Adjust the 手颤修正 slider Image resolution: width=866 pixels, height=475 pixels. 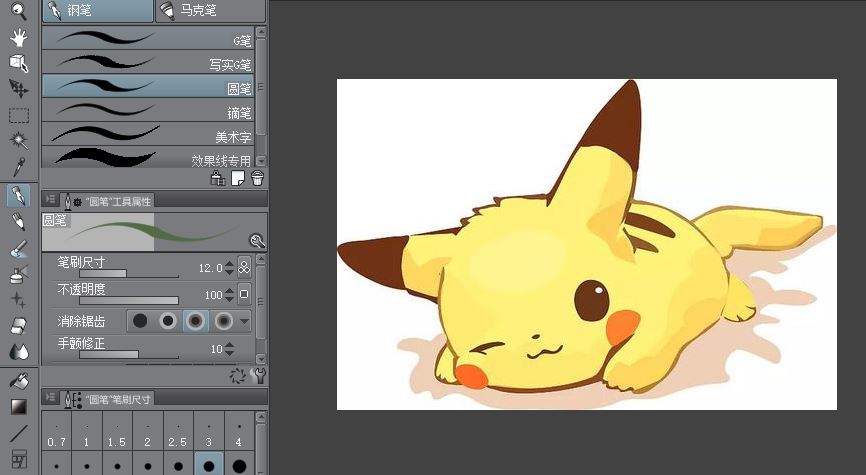(x=129, y=355)
